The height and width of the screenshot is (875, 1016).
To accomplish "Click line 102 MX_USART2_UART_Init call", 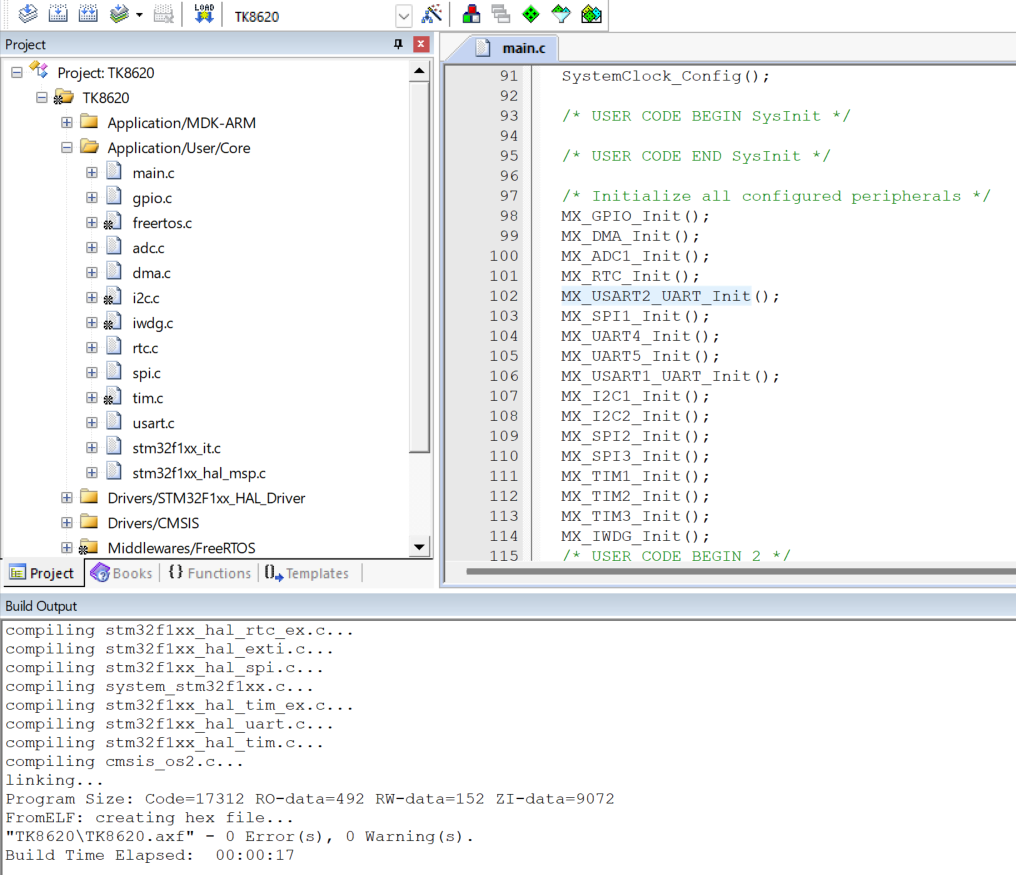I will [x=671, y=296].
